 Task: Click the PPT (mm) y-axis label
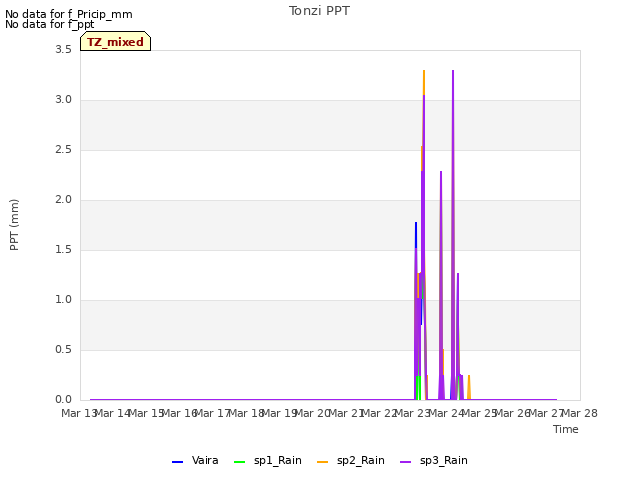pyautogui.click(x=14, y=224)
